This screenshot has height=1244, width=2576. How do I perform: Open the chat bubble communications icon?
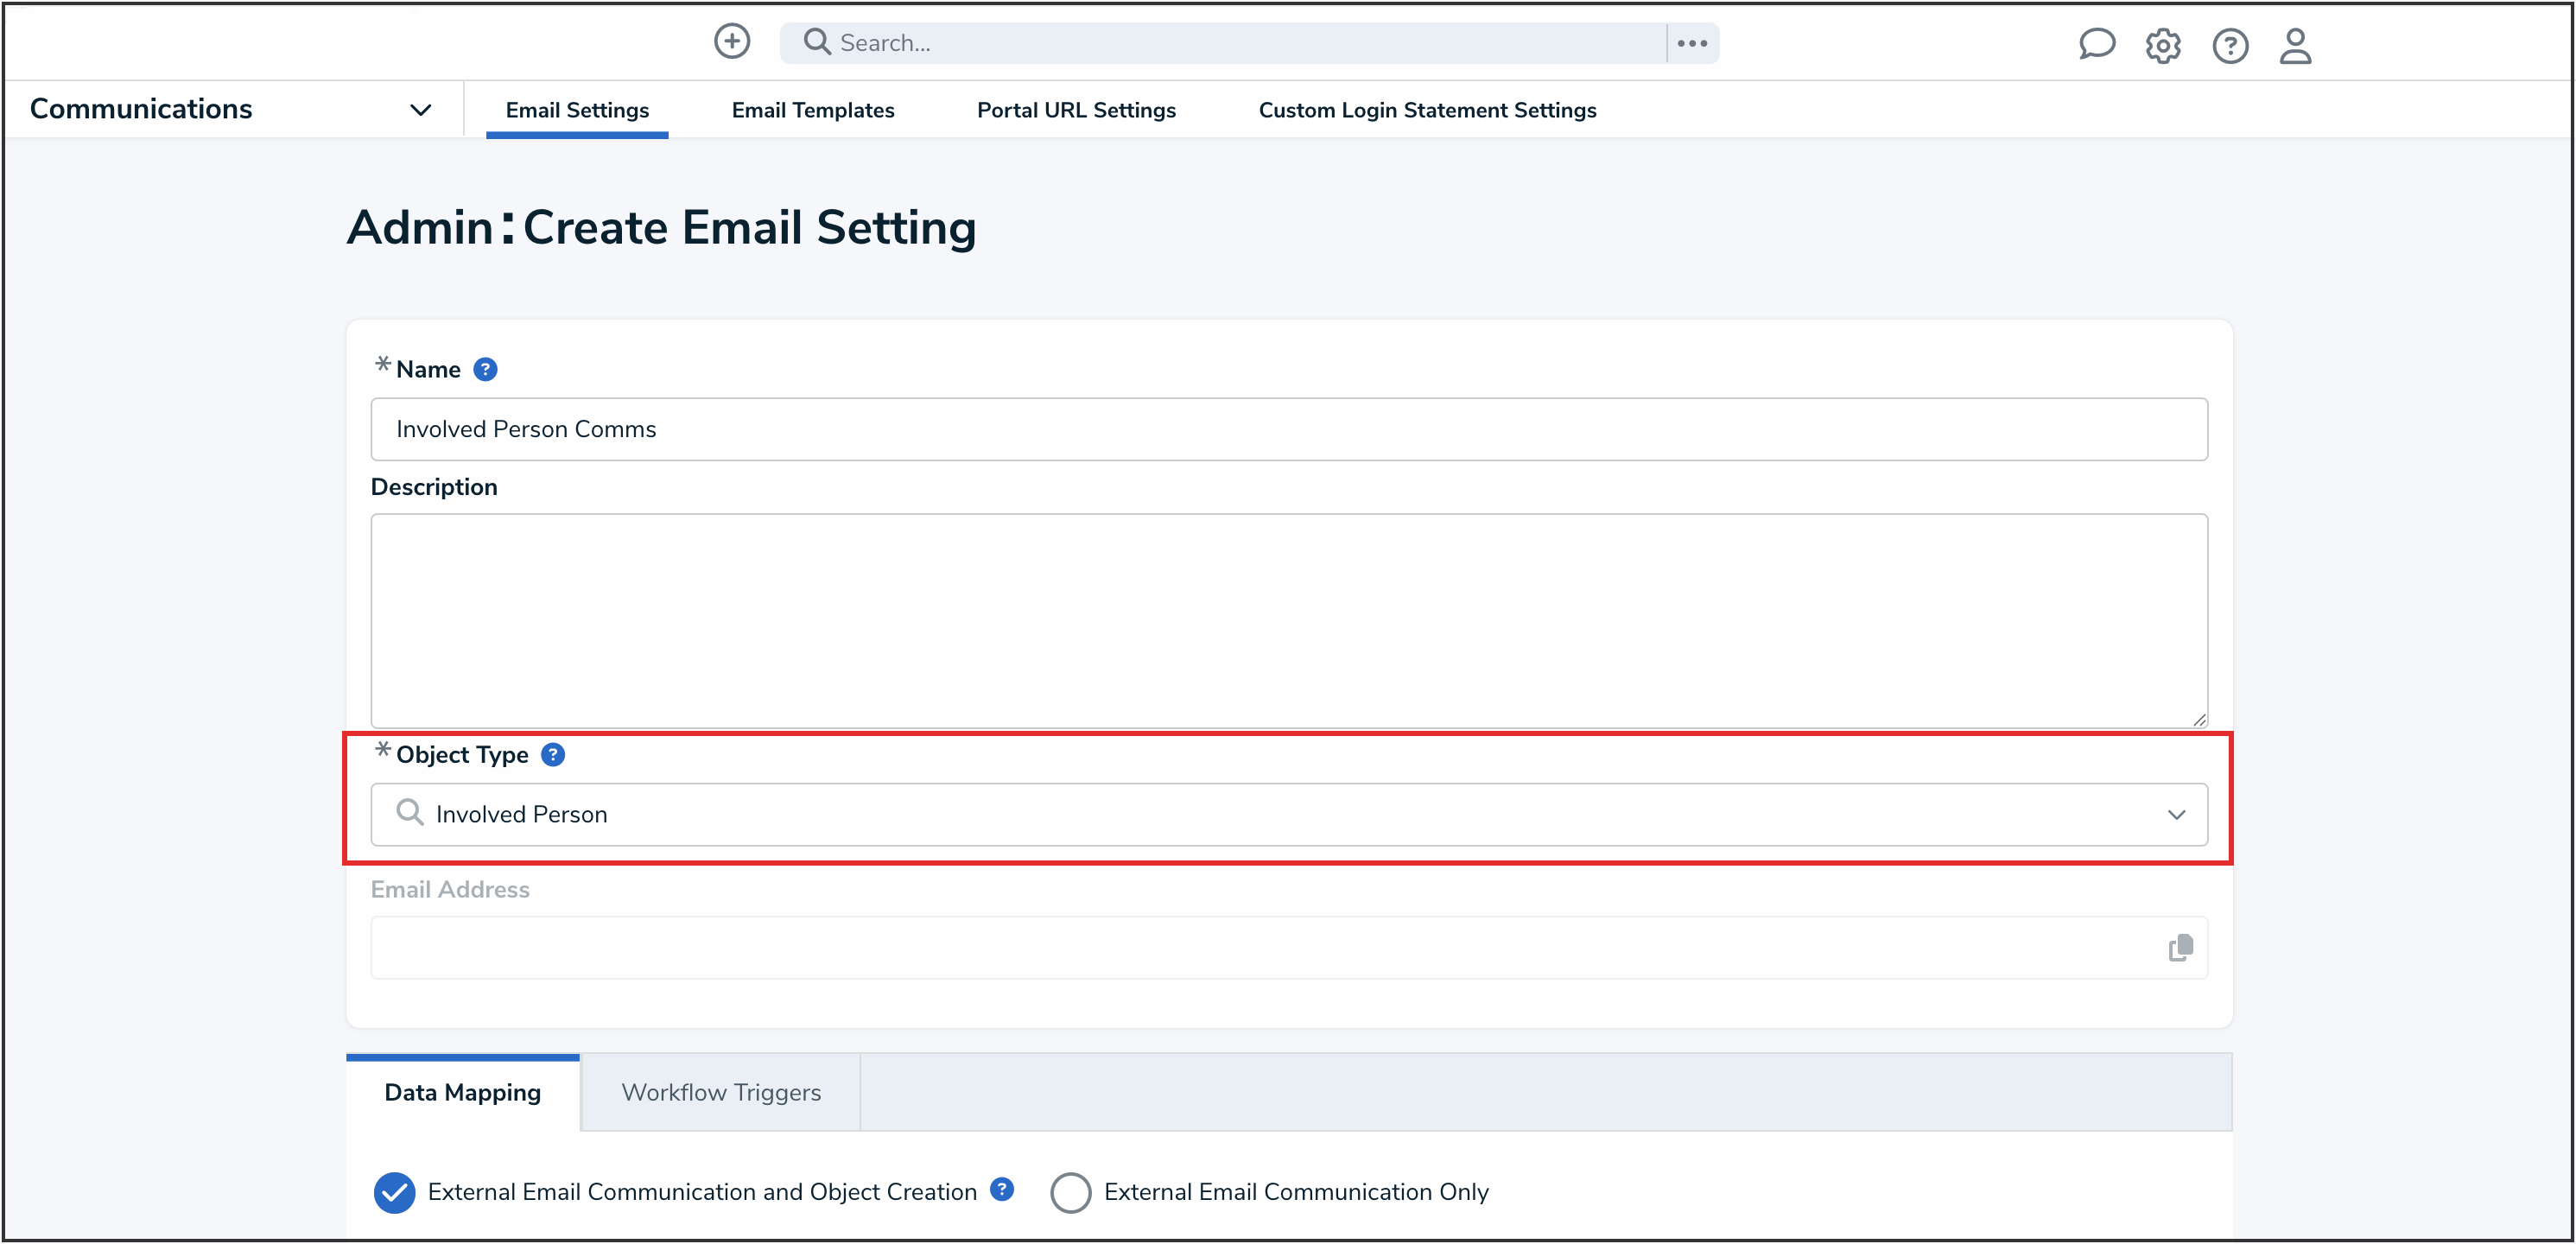2096,45
